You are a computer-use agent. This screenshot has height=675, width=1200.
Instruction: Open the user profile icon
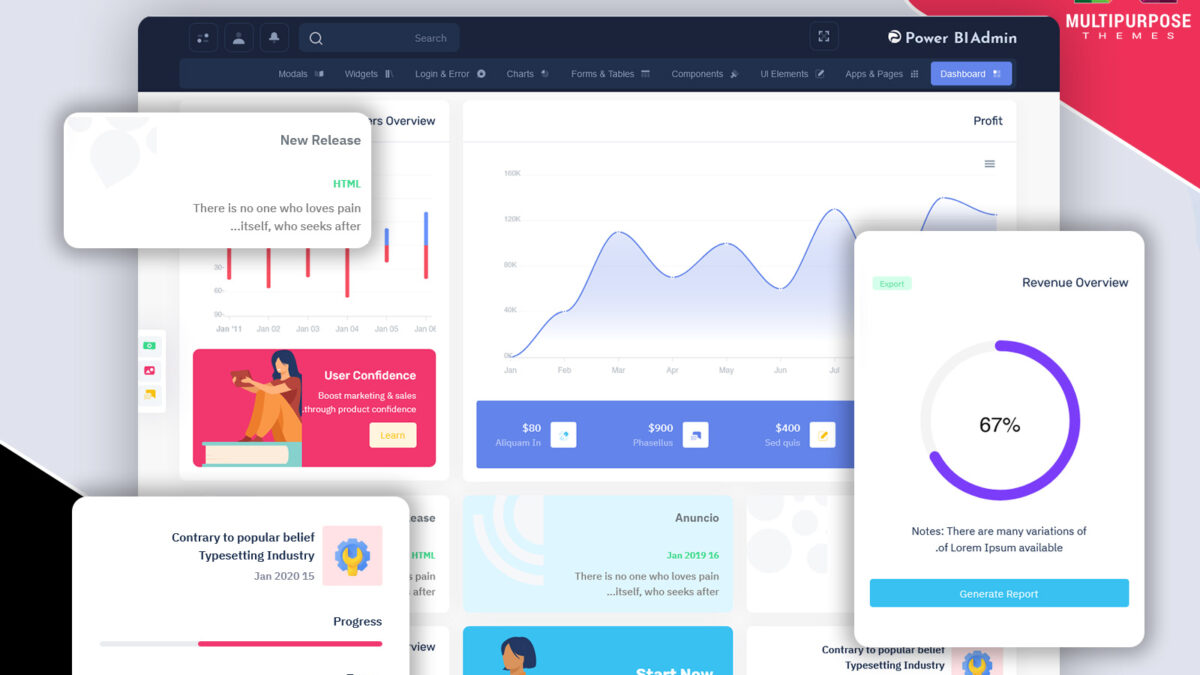(238, 38)
